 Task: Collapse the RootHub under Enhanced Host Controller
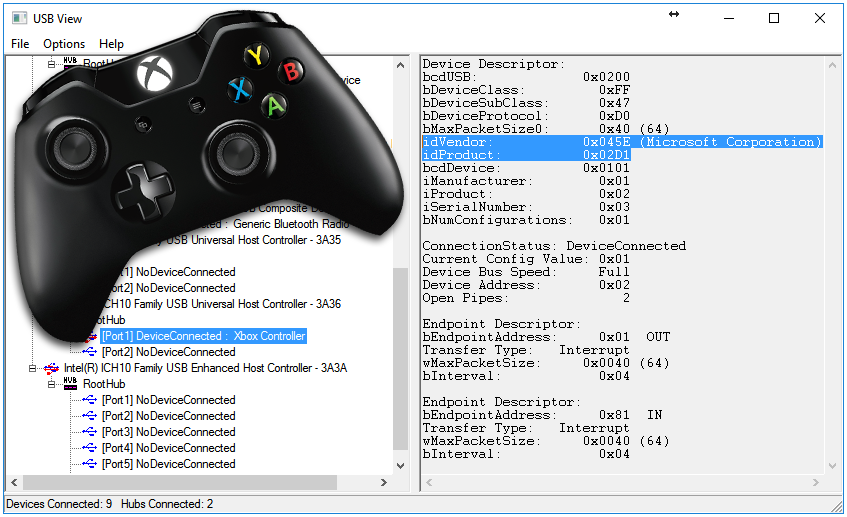[x=51, y=385]
